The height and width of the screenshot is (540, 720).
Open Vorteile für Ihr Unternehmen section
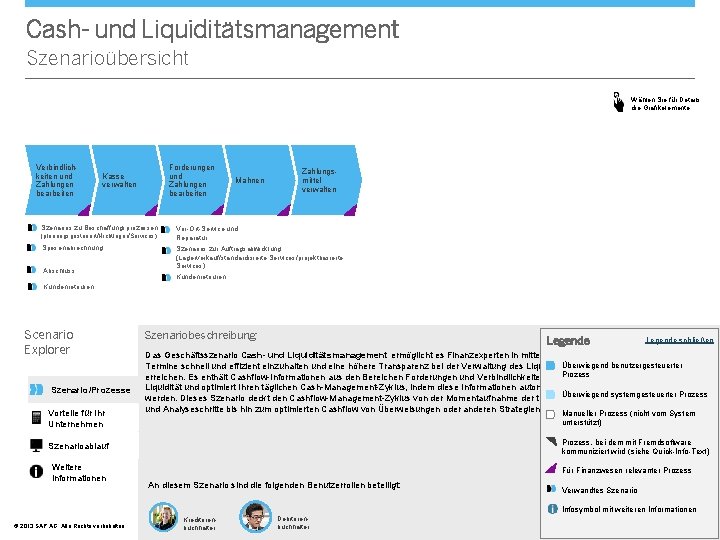[x=77, y=418]
